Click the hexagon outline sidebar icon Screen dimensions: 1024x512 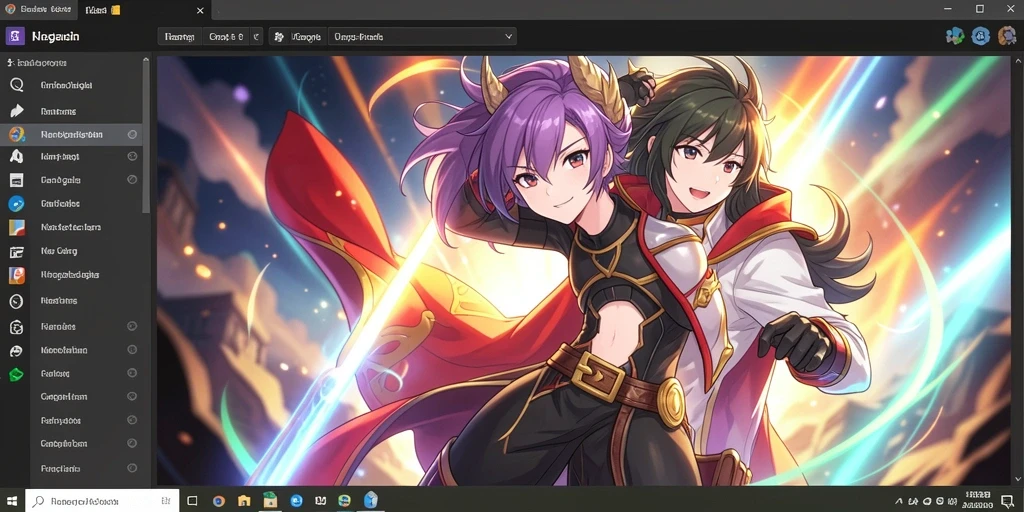coord(16,327)
